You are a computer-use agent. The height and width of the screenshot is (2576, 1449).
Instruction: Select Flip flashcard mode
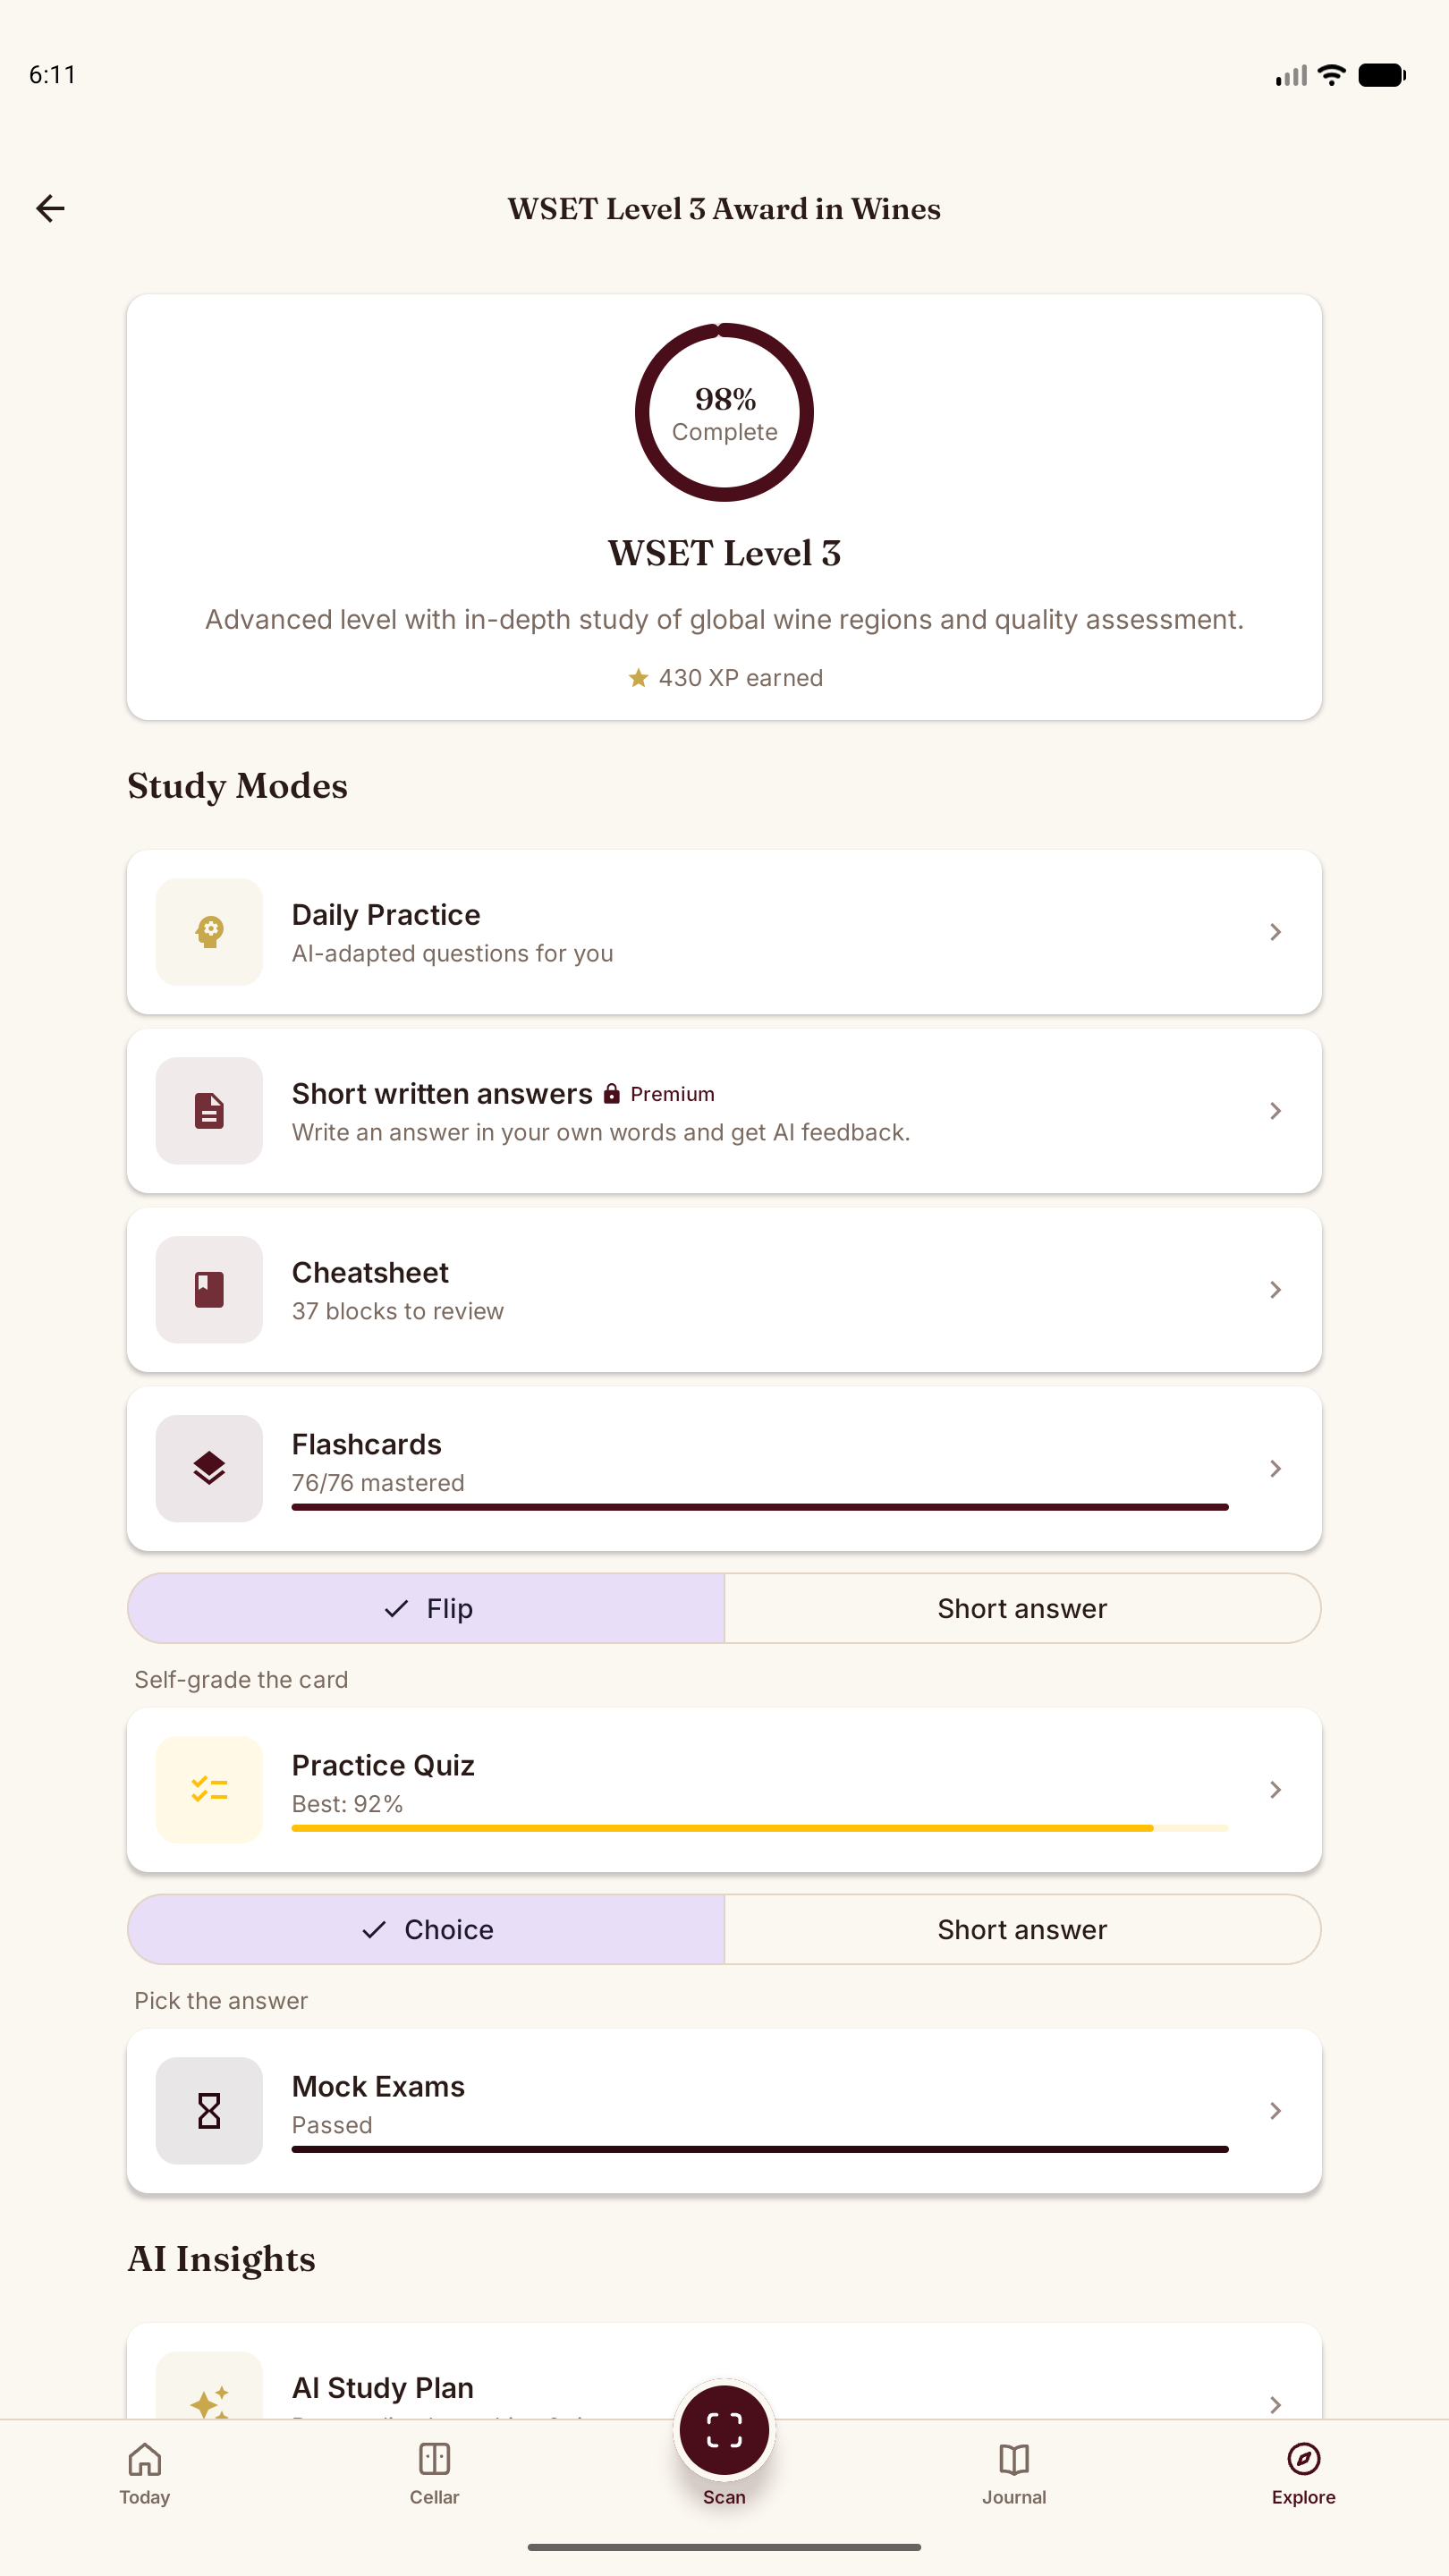427,1608
